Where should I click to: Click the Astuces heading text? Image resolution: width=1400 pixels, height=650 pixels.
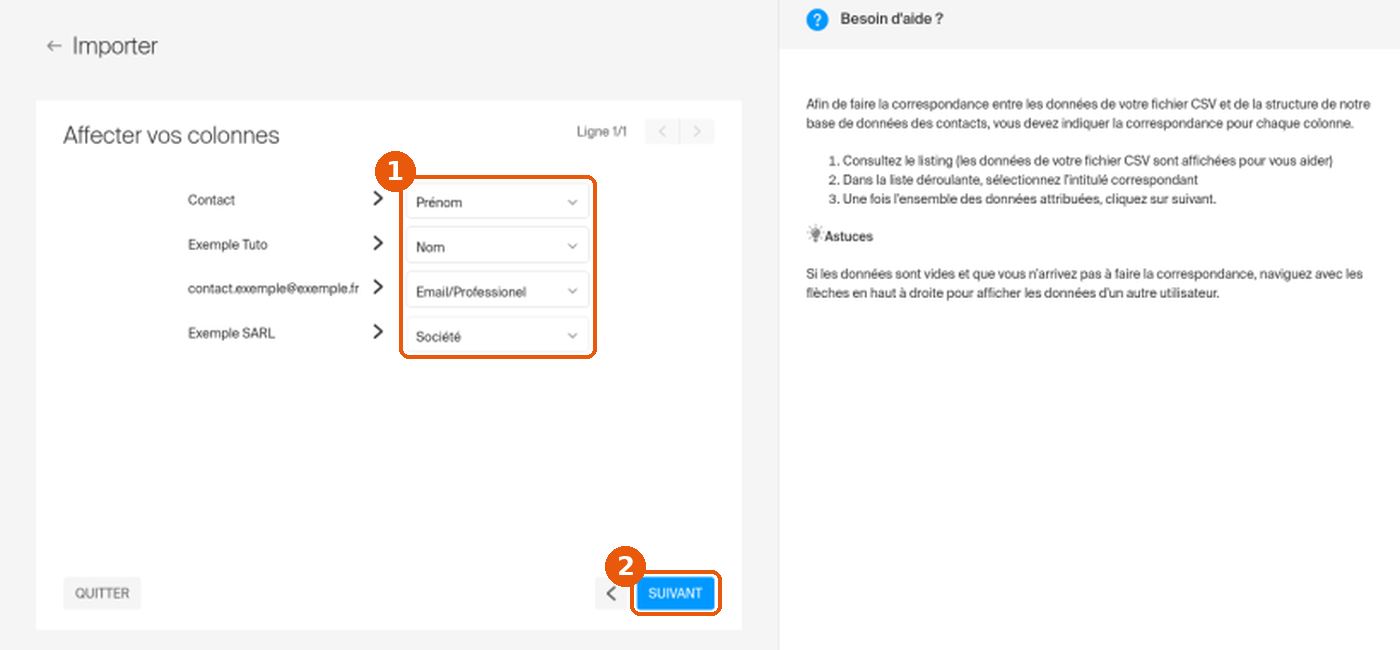(849, 237)
